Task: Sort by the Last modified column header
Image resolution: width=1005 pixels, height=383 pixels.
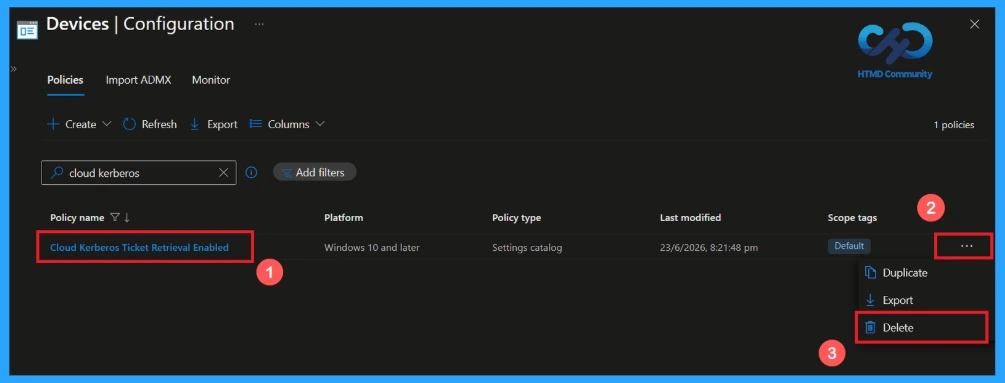Action: point(690,218)
